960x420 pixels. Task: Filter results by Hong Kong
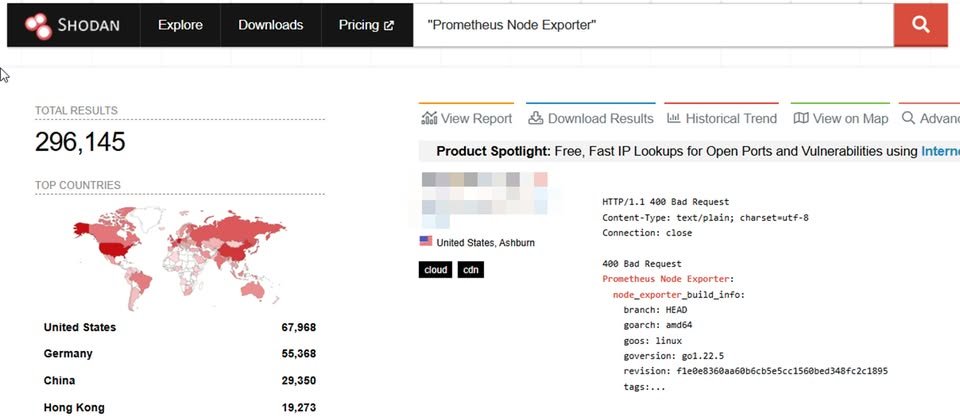(x=74, y=407)
